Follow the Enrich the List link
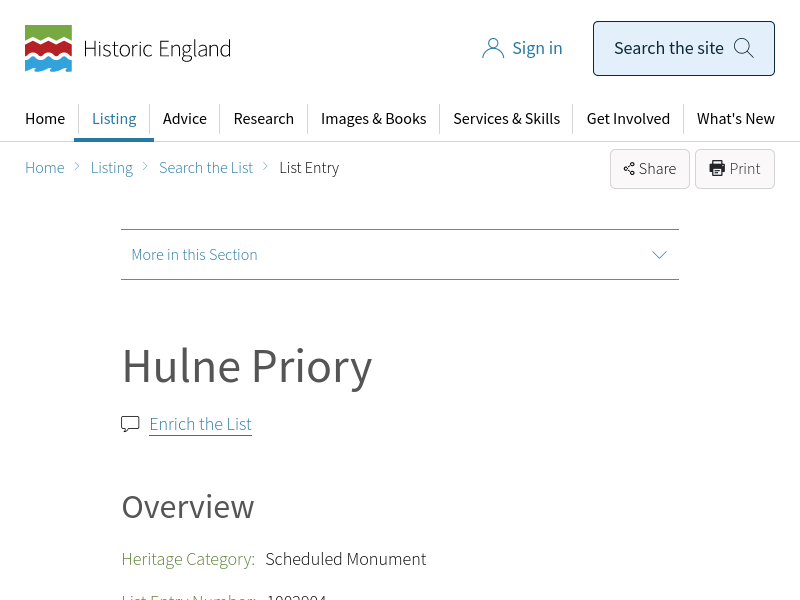The height and width of the screenshot is (600, 800). point(200,424)
